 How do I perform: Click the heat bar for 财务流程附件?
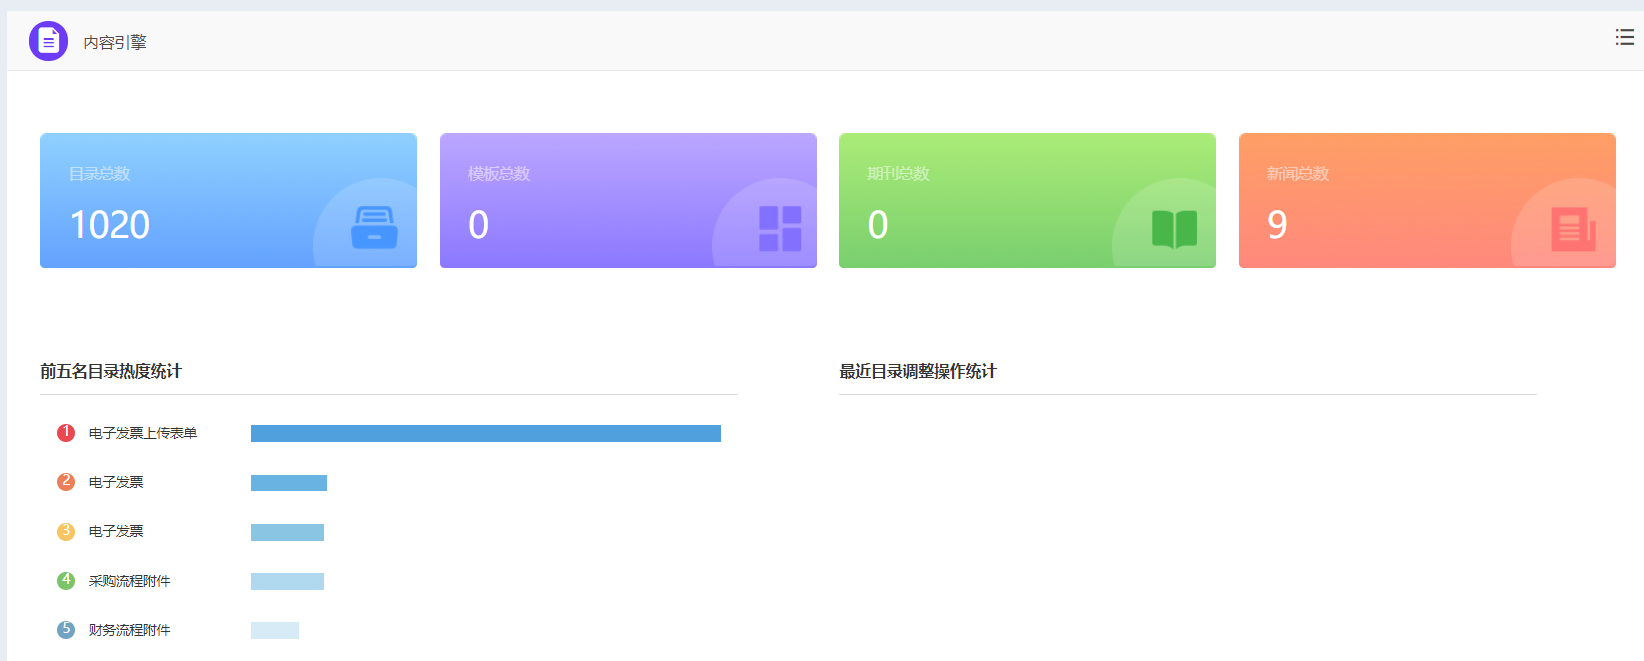coord(275,630)
